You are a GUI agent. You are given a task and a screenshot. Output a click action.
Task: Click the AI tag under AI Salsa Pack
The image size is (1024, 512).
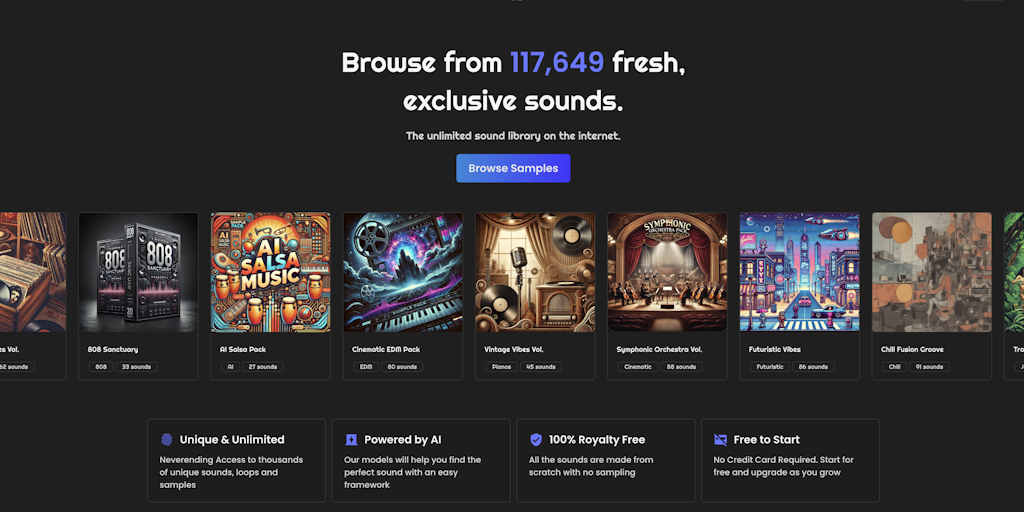tap(229, 367)
